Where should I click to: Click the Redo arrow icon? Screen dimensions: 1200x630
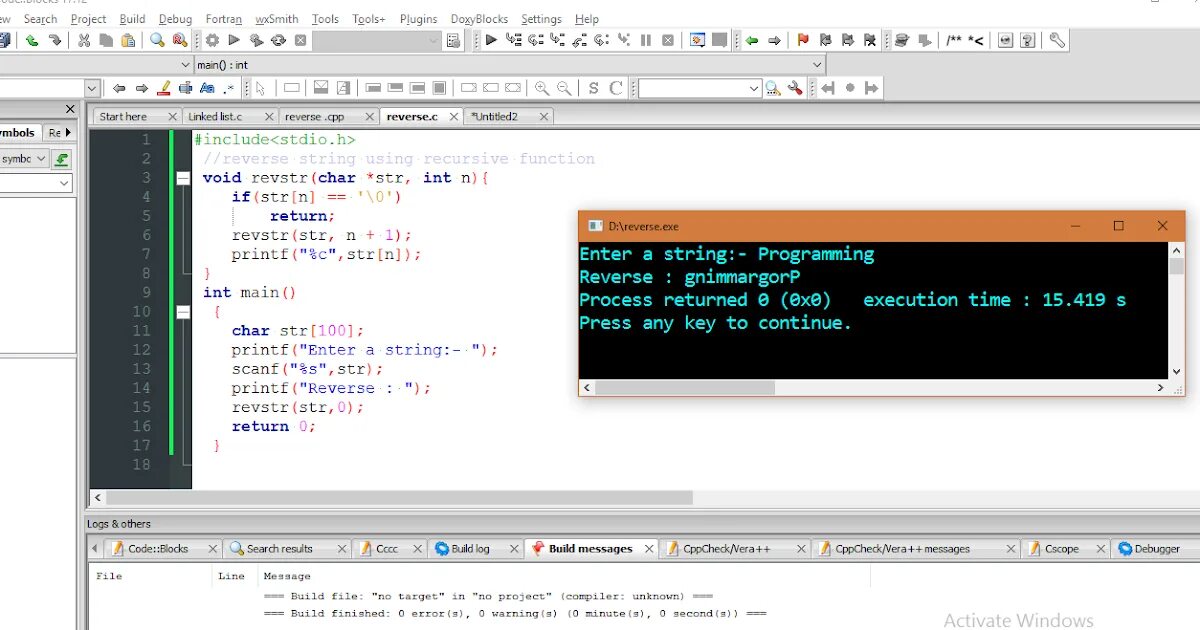(x=54, y=40)
